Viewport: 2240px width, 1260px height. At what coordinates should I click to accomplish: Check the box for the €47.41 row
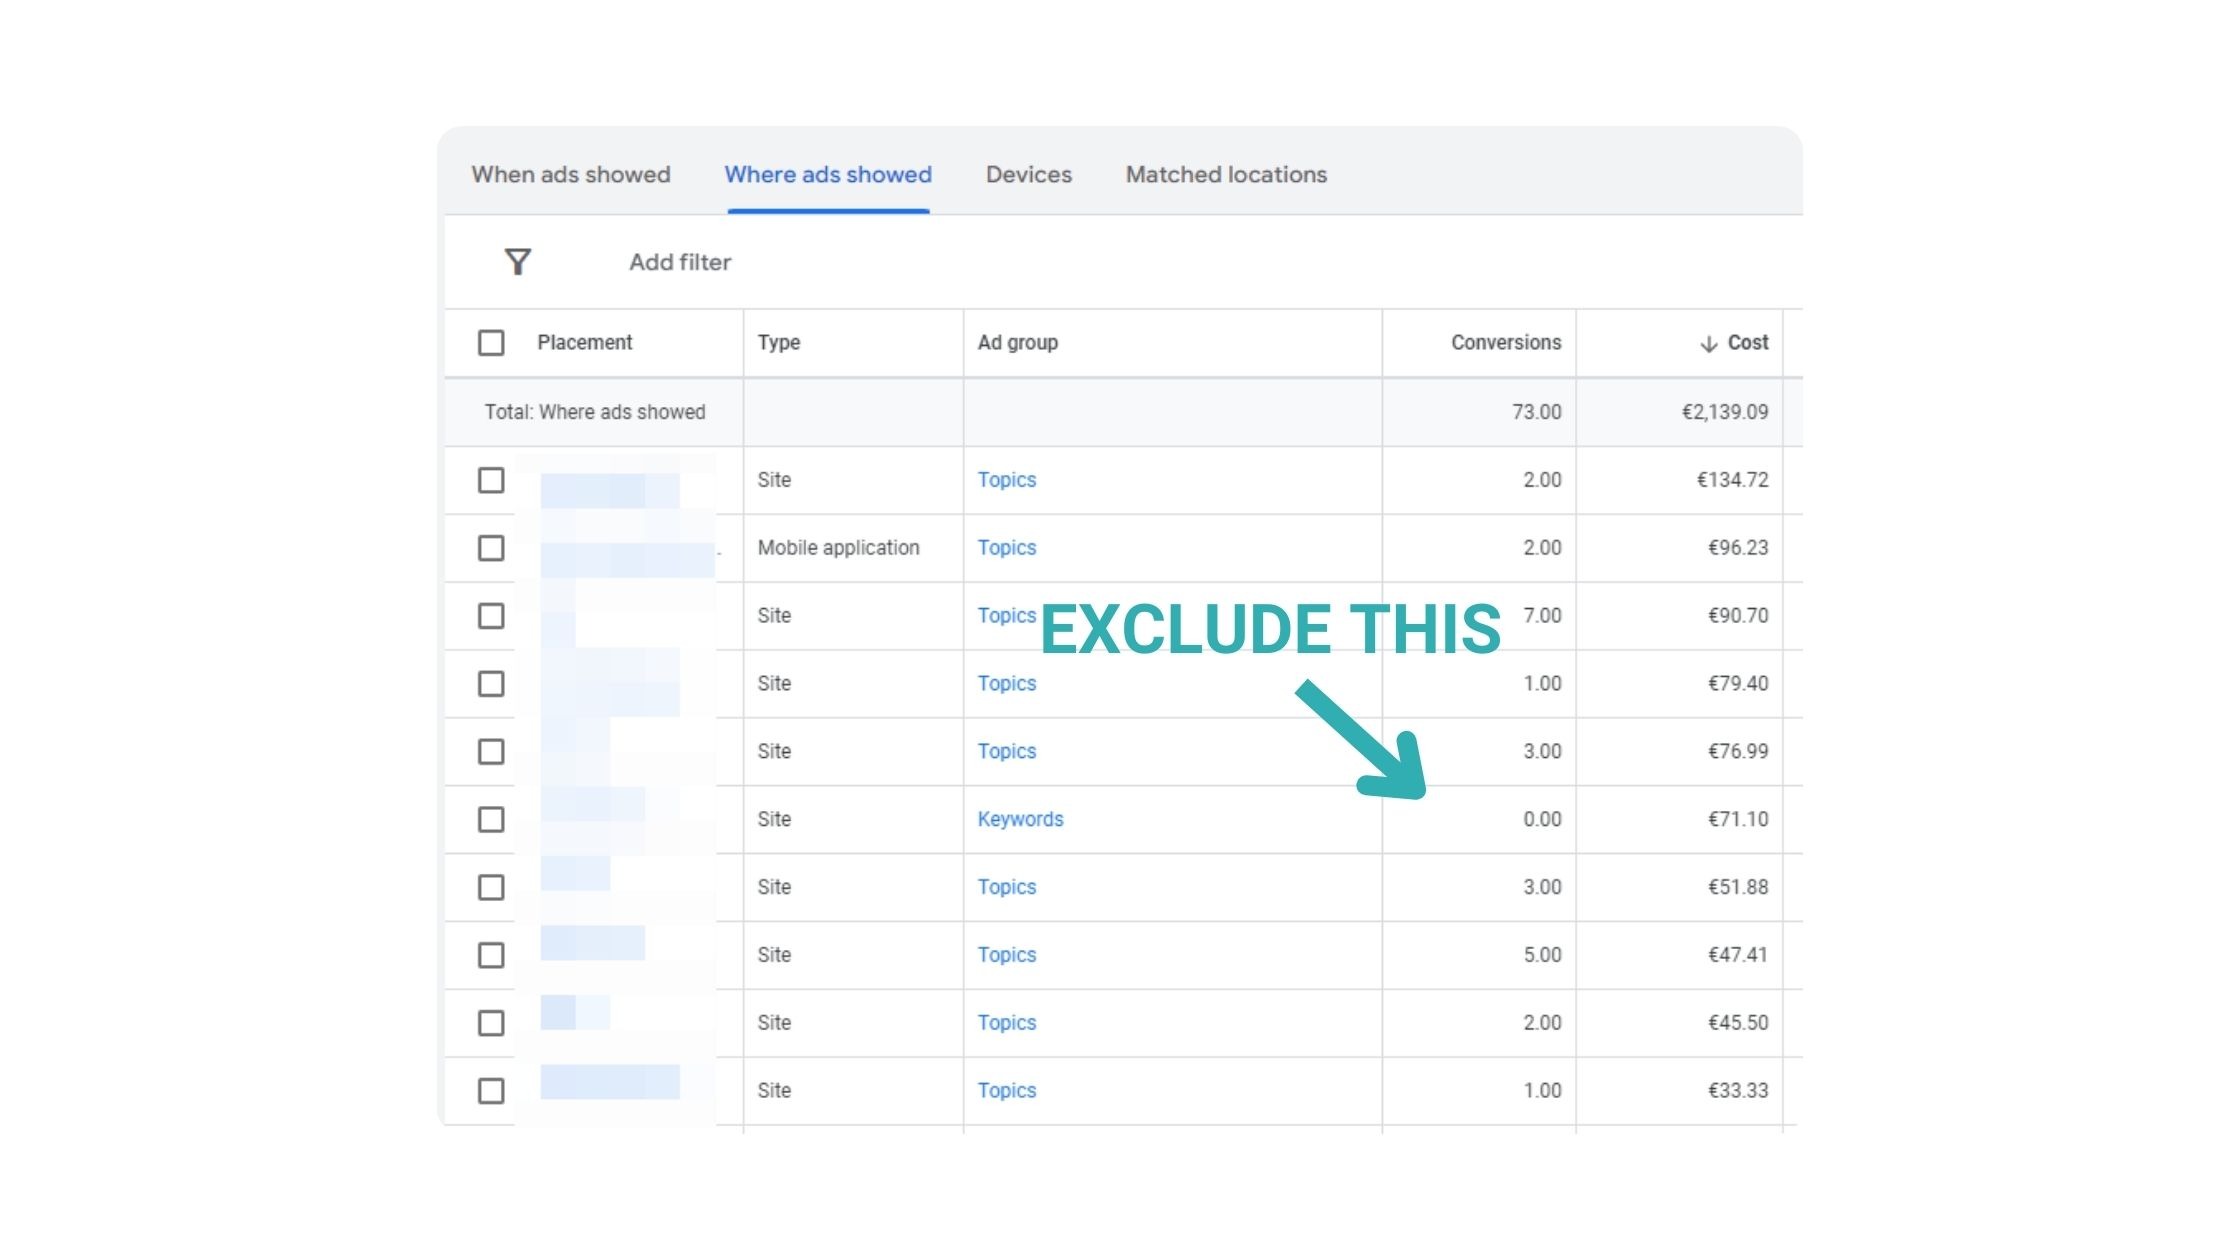491,955
